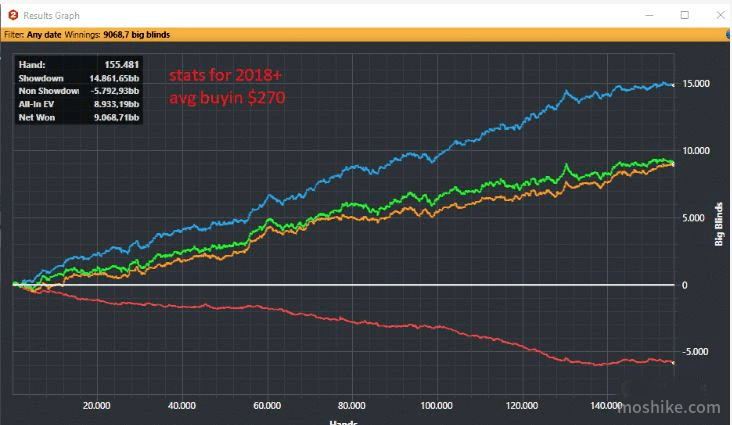Select the All-In EV row in stats box
This screenshot has height=425, width=732.
(78, 104)
